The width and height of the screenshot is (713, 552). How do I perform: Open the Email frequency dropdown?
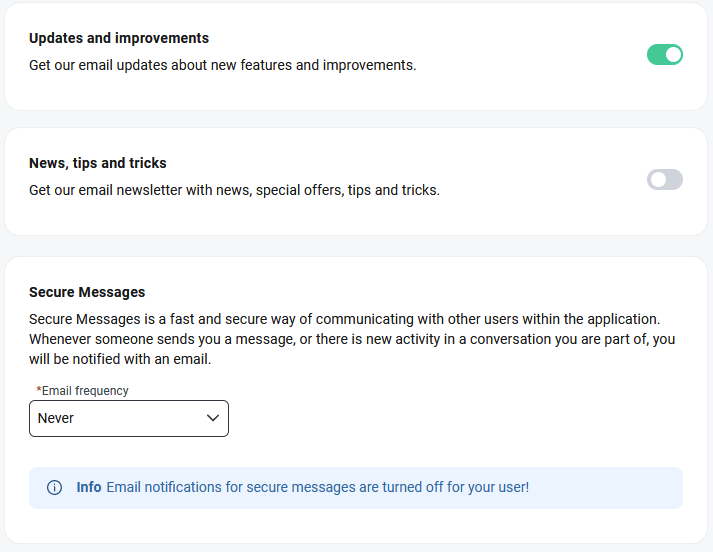click(x=128, y=418)
